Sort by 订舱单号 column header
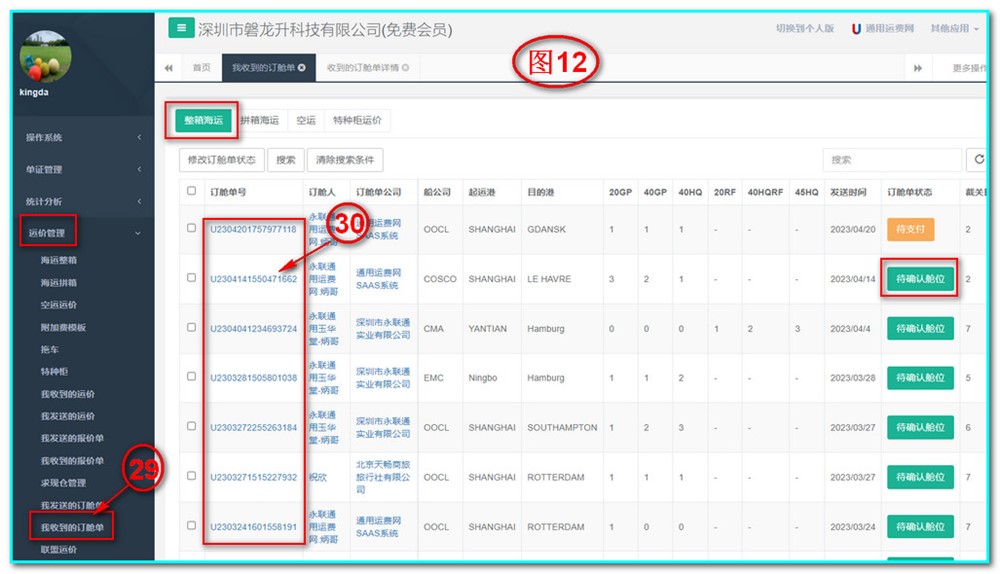 [x=228, y=192]
